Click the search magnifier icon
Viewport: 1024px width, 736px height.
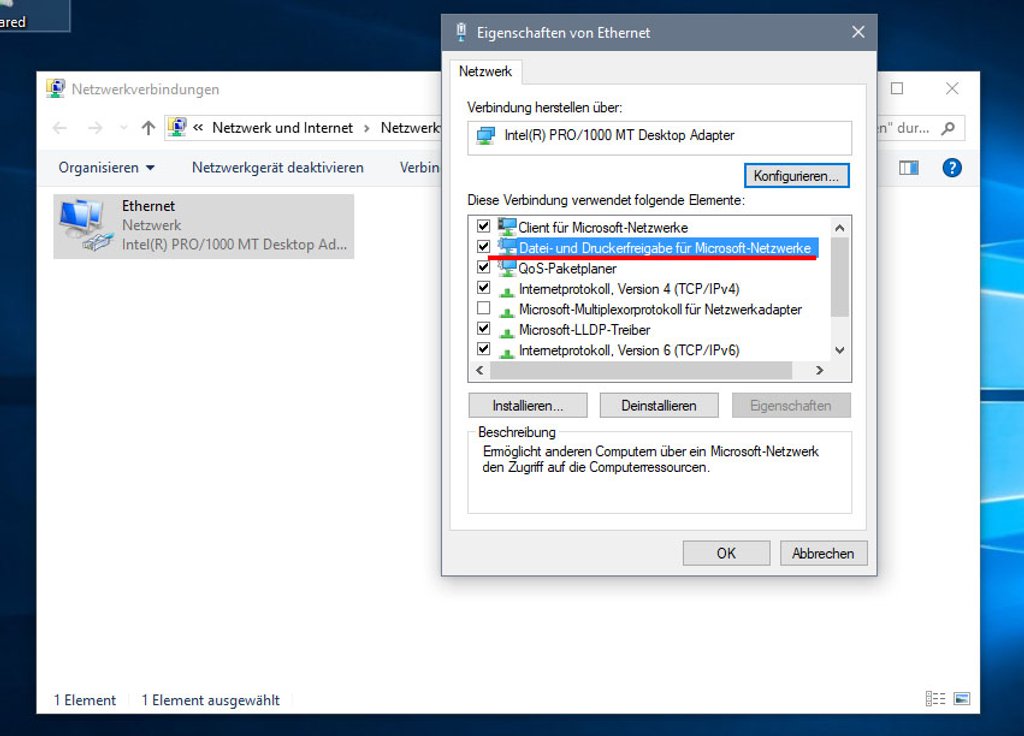(x=948, y=128)
